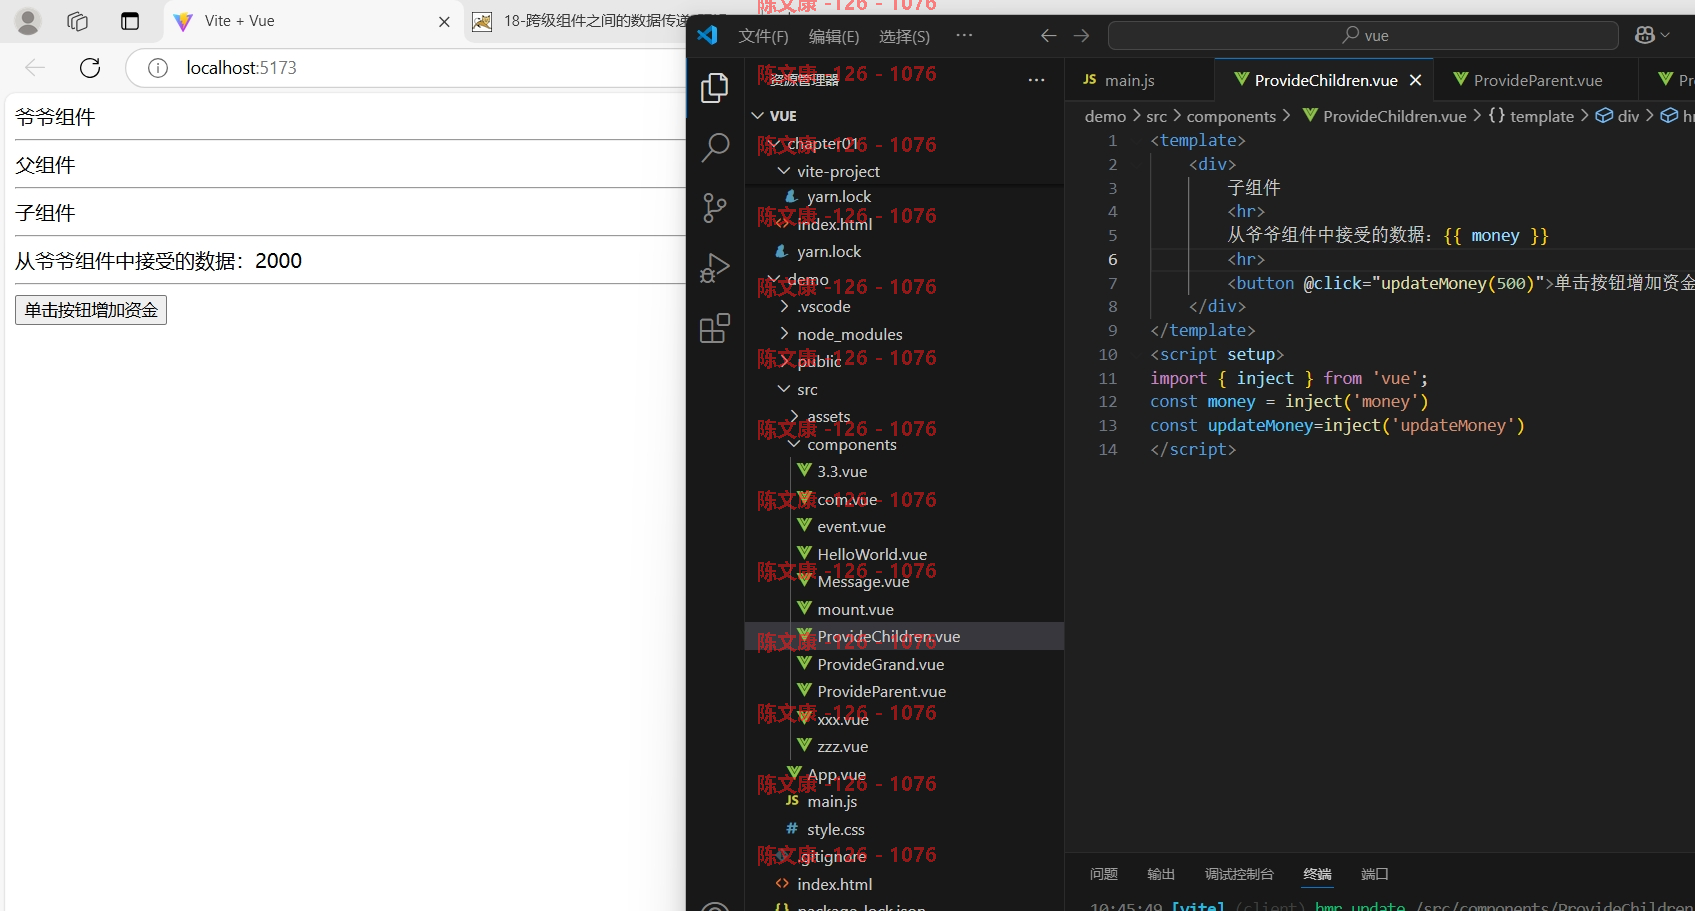Open Run and Debug view
The height and width of the screenshot is (911, 1695).
715,268
